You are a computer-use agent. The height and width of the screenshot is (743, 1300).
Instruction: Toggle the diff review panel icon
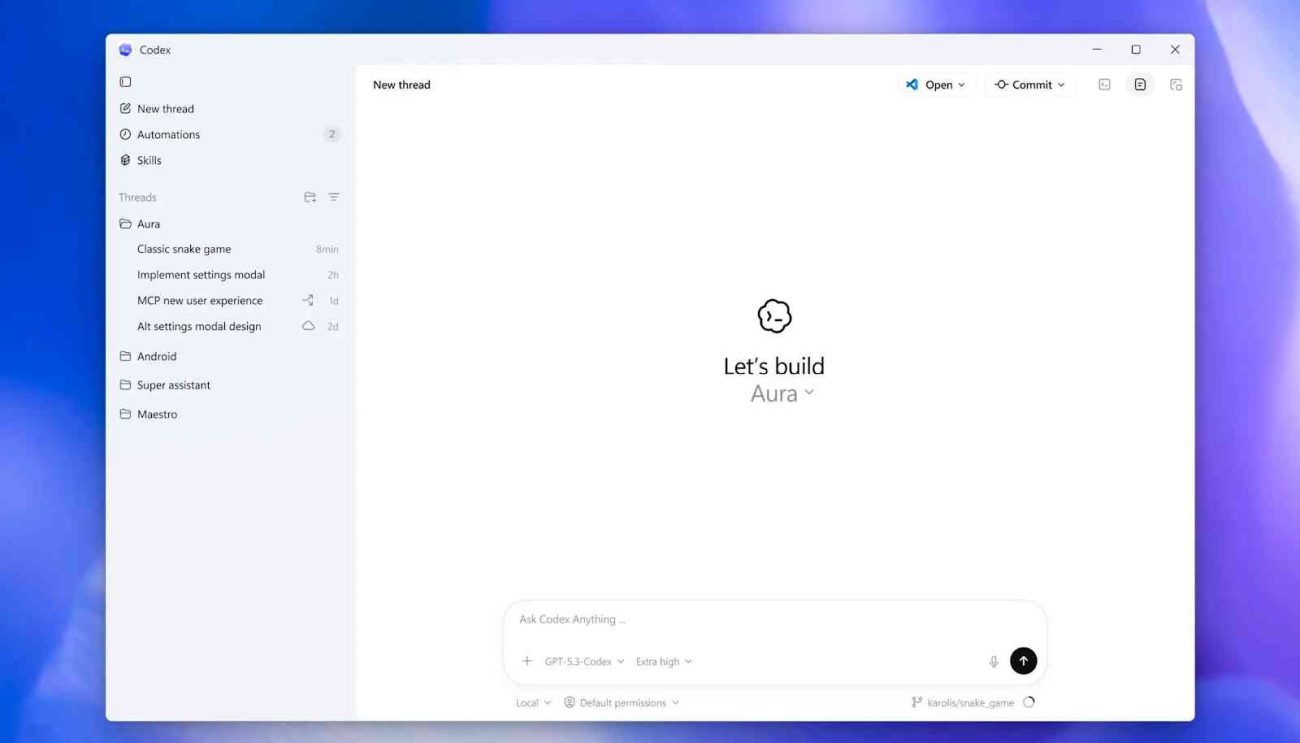click(1140, 85)
